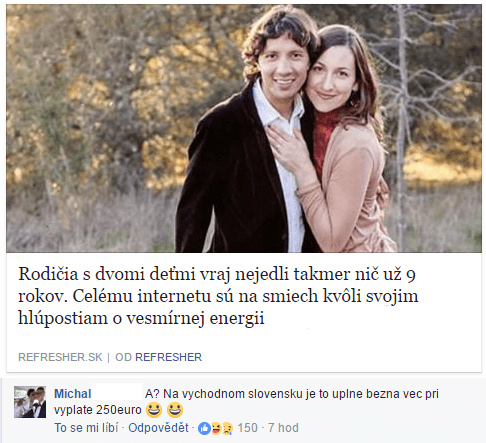
Task: Click the headline's last line 'hlúpostiam o vesmírnej energii'
Action: (x=141, y=318)
